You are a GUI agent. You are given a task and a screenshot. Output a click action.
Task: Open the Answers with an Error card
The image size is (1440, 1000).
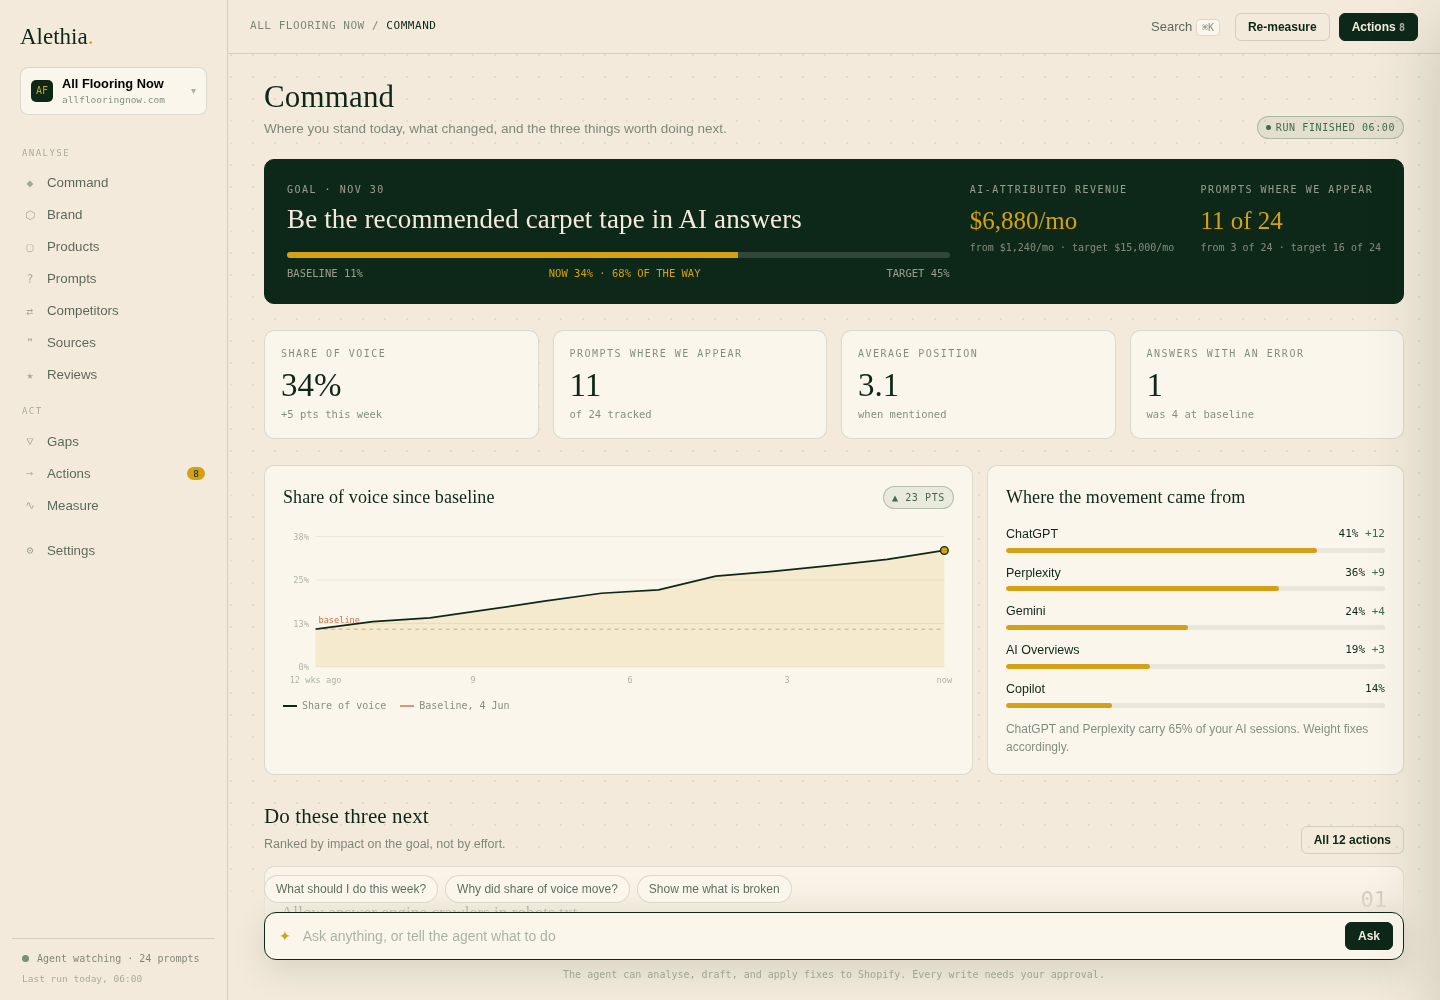1267,385
